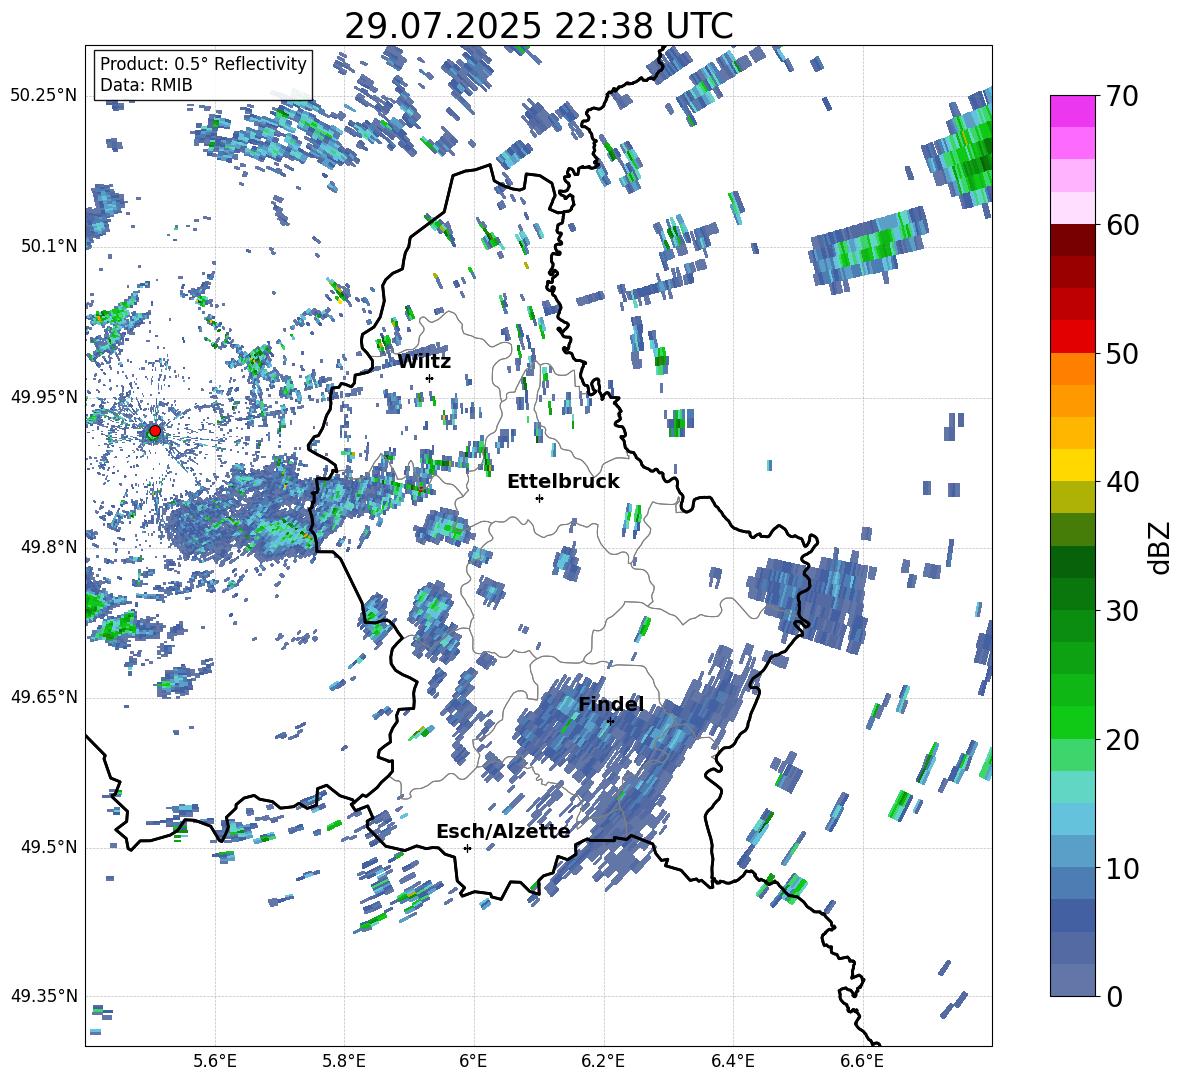The height and width of the screenshot is (1081, 1184).
Task: Click the yellow colorbar segment just above 40
Action: 1072,465
